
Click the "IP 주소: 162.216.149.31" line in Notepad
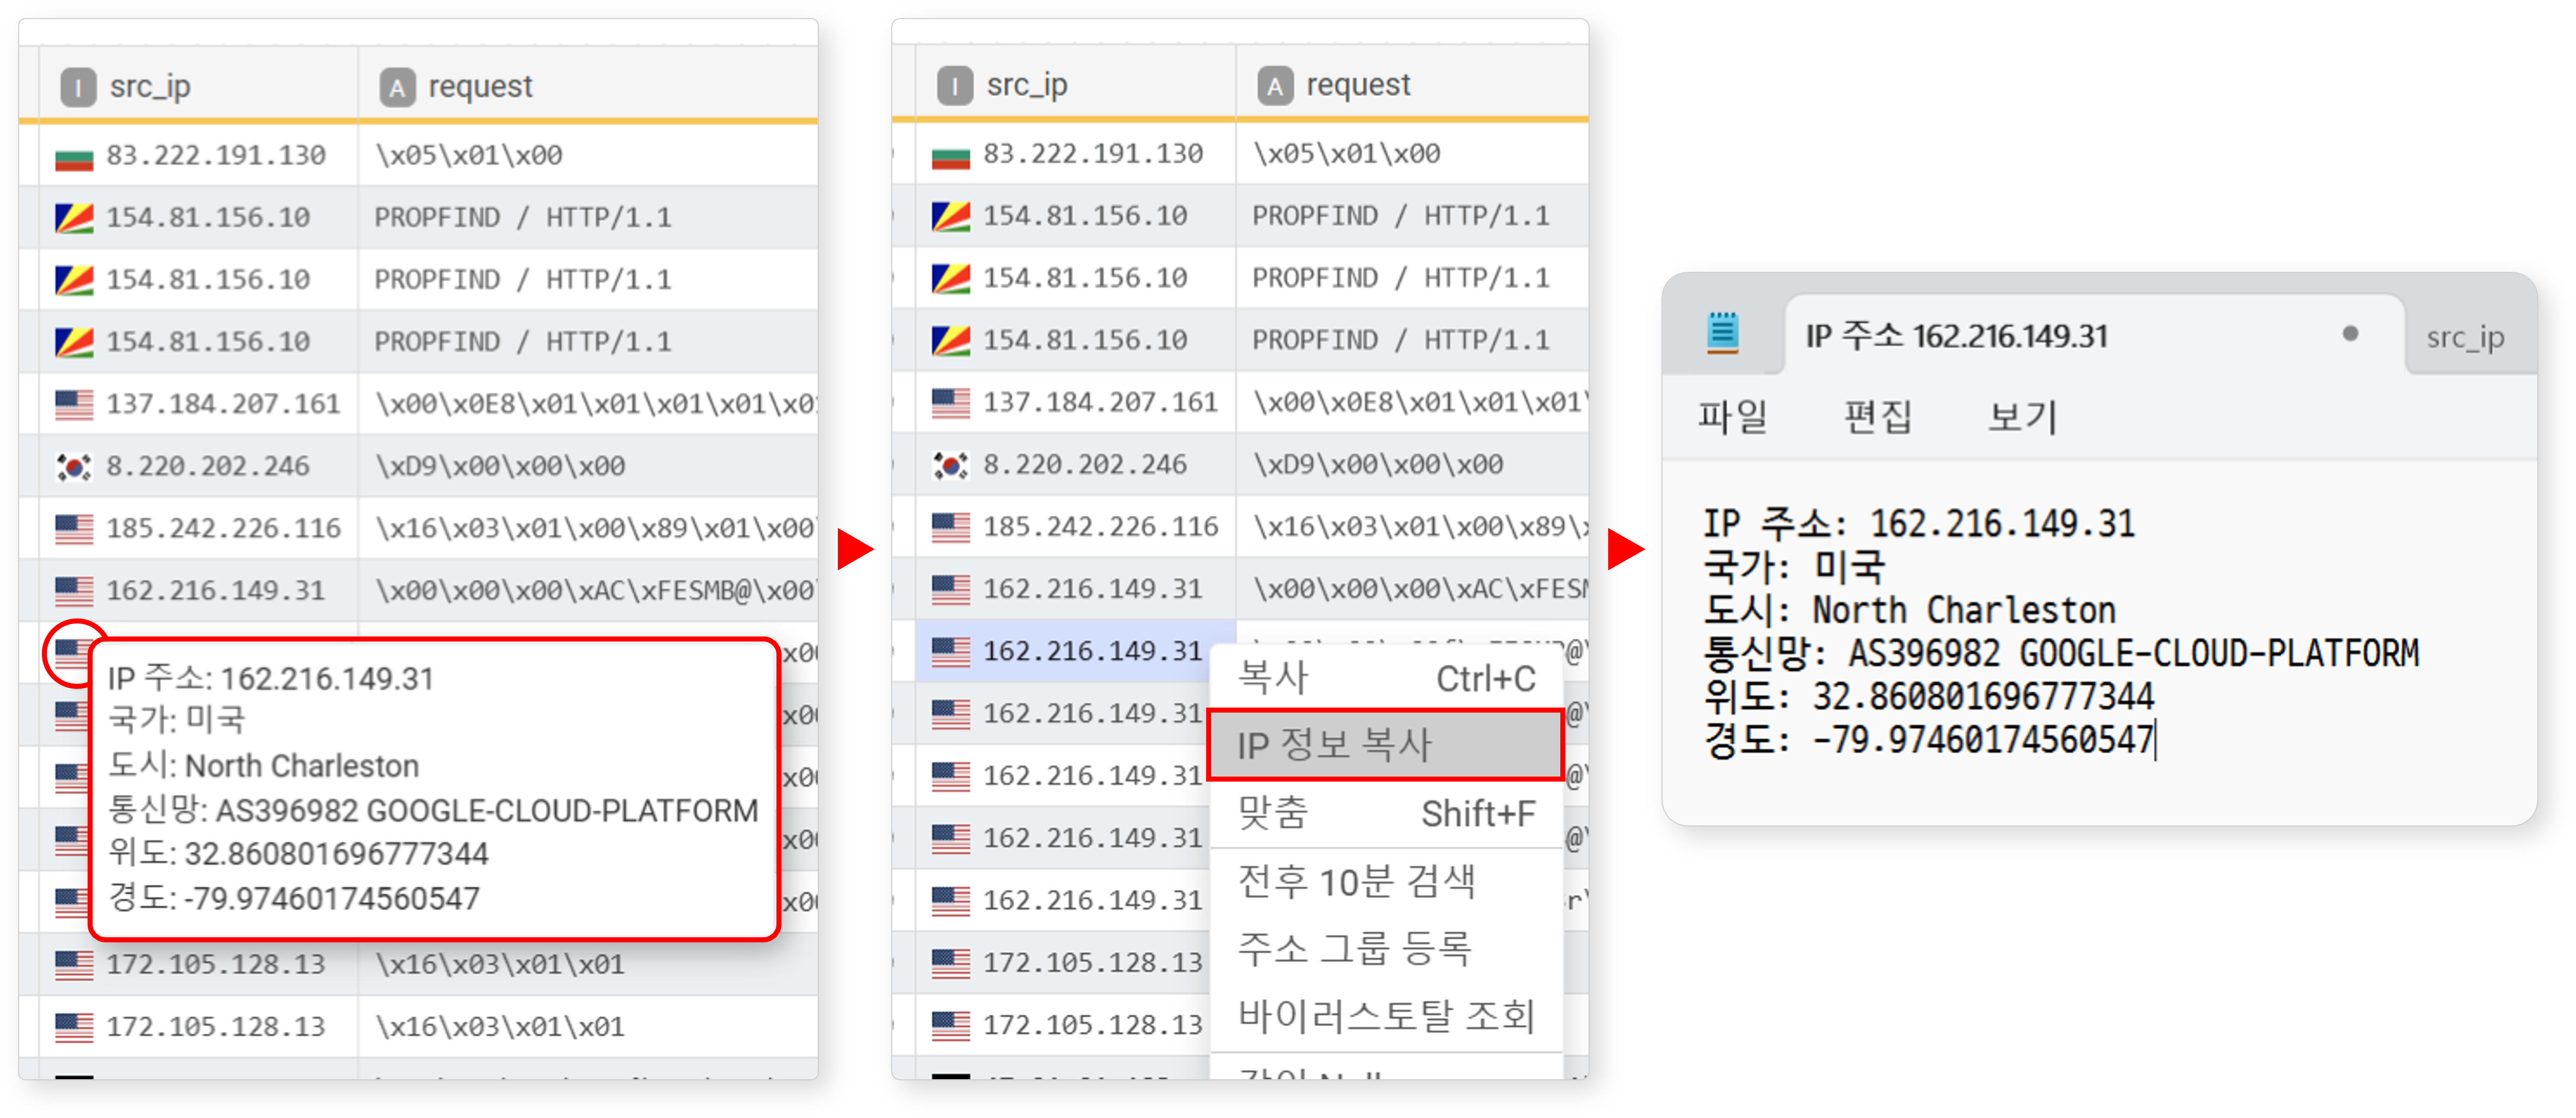point(1919,524)
